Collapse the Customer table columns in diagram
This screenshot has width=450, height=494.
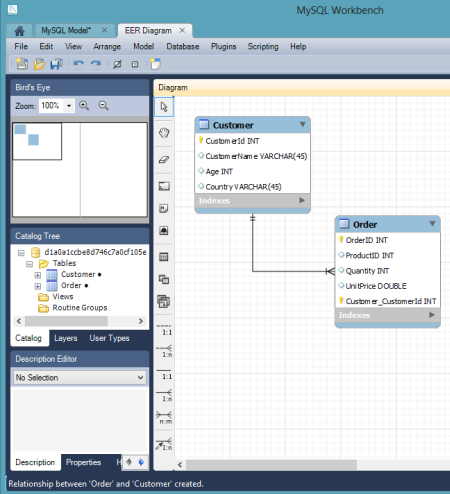[302, 124]
